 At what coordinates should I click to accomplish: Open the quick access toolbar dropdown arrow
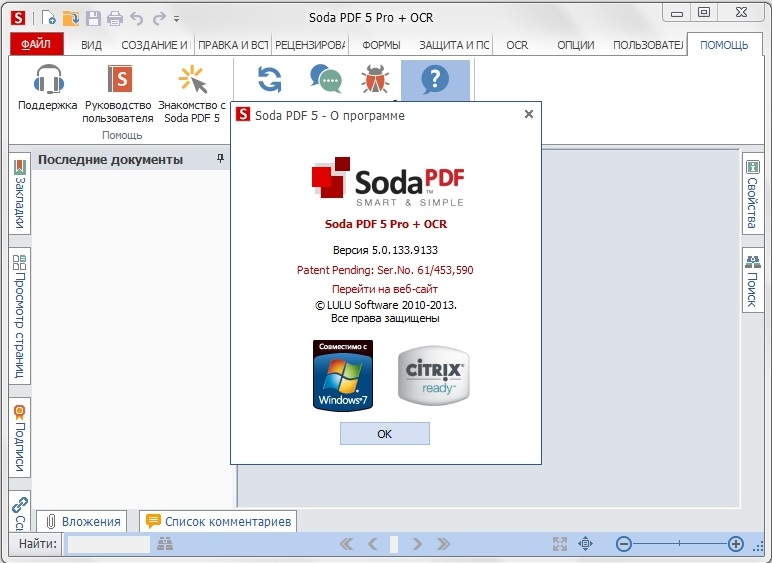tap(176, 19)
